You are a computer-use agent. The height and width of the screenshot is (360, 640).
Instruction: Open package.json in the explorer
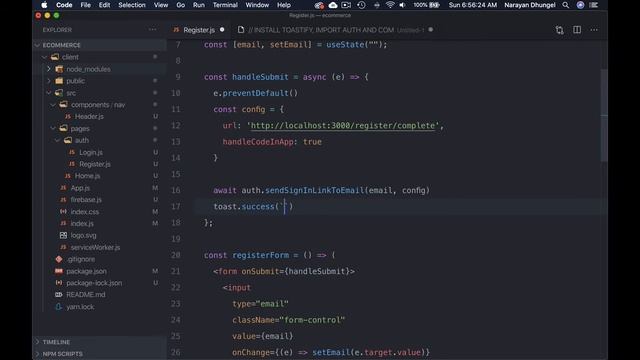(86, 271)
